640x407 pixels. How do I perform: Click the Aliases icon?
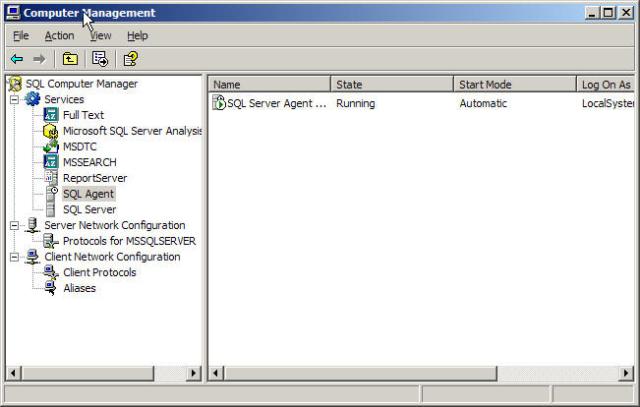(x=51, y=288)
